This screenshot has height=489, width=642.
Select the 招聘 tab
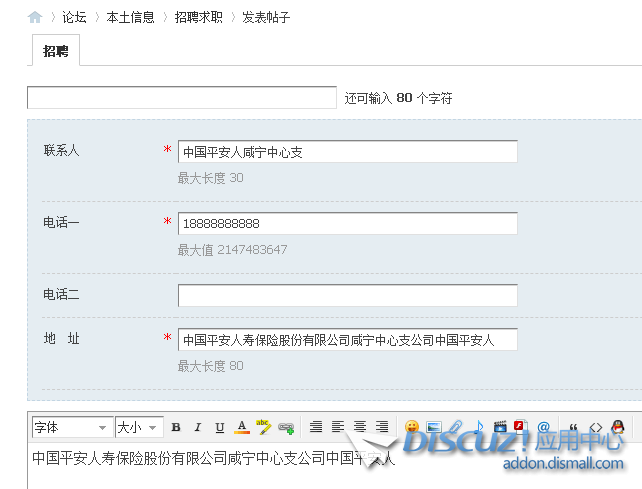click(56, 51)
